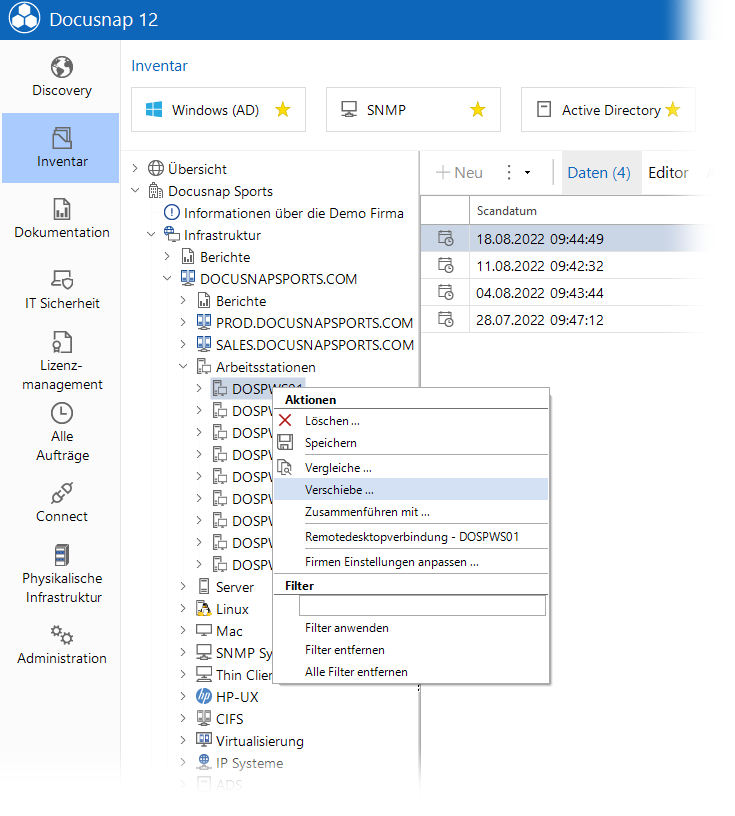This screenshot has width=735, height=816.
Task: Click the Neu button
Action: (459, 173)
